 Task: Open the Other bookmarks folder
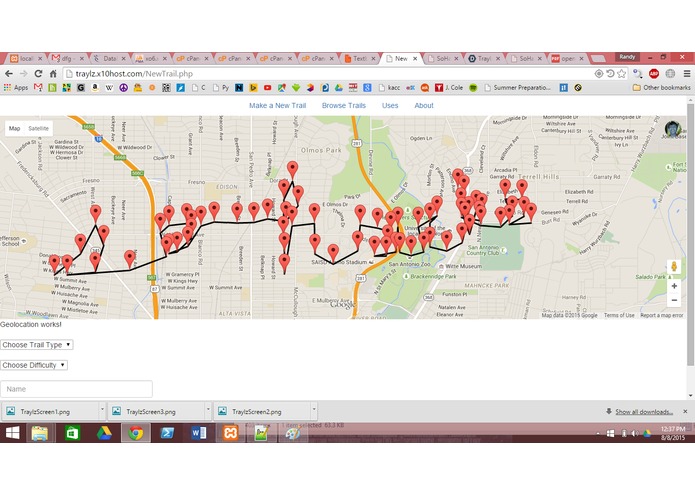pos(661,88)
